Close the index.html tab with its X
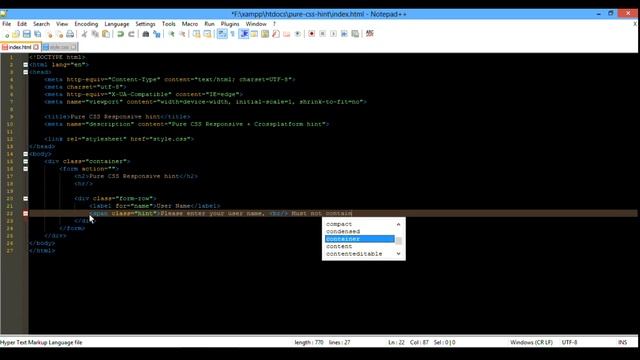 (36, 47)
